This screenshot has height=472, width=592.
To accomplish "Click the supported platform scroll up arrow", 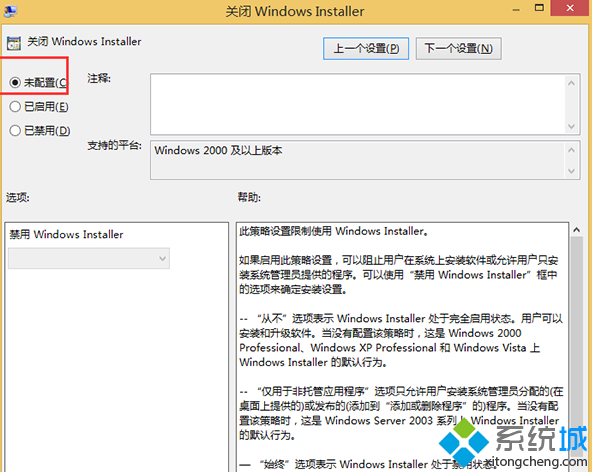I will point(571,150).
